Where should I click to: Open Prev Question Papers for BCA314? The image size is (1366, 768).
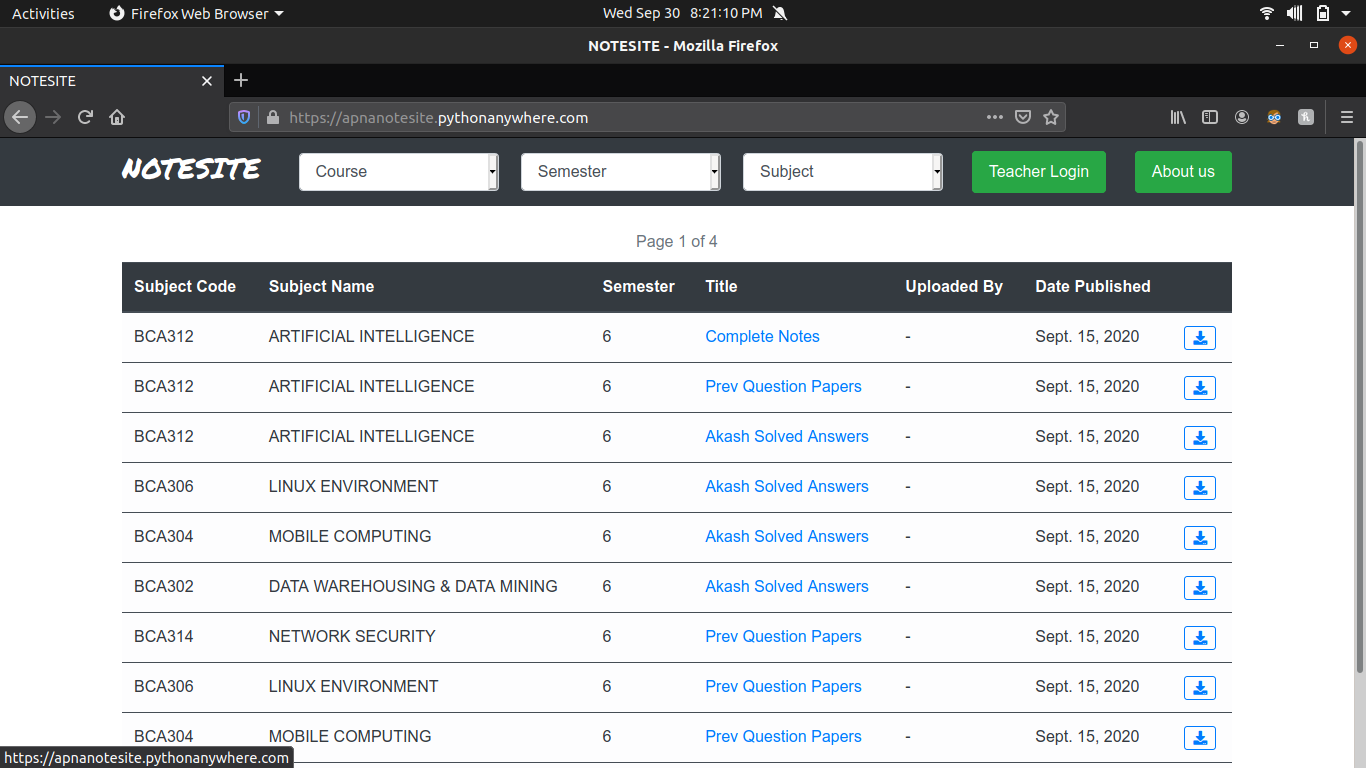click(783, 636)
